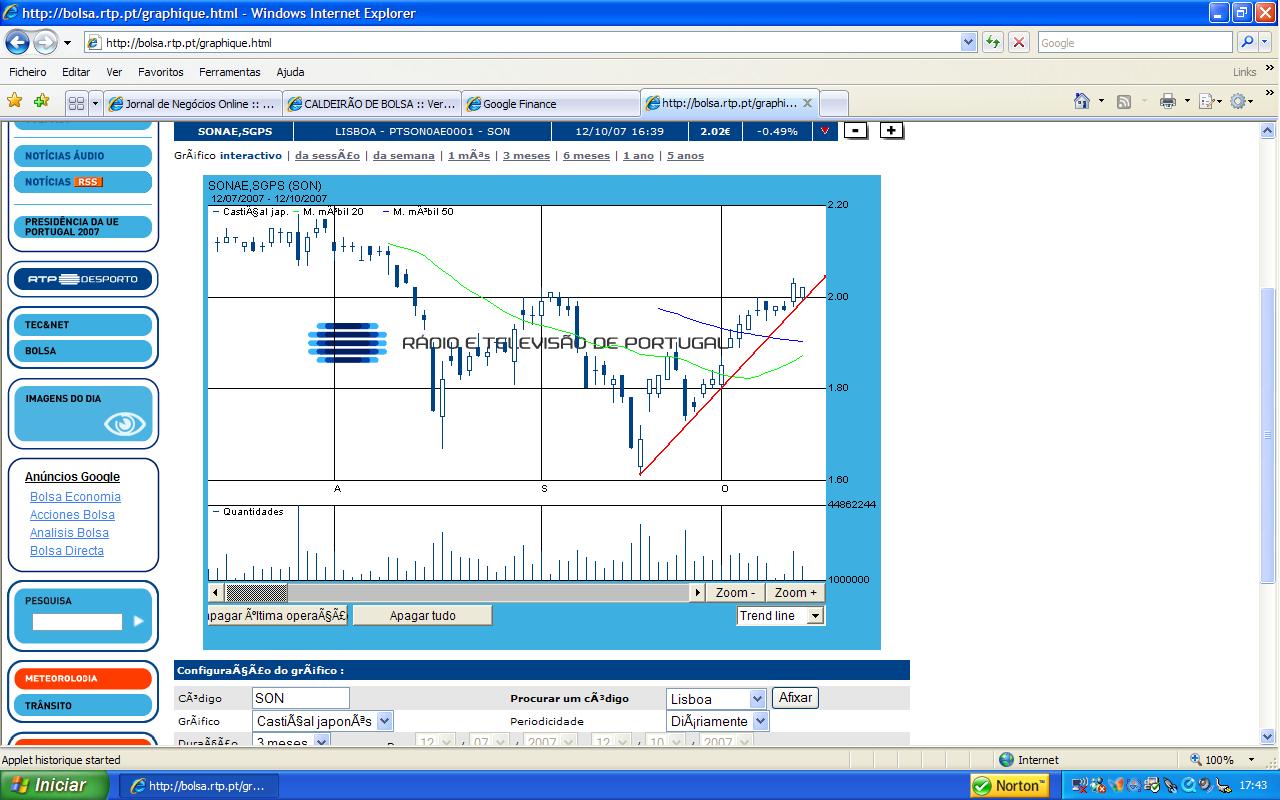Screen dimensions: 1280x800
Task: Show the da semana chart period
Action: [x=404, y=156]
